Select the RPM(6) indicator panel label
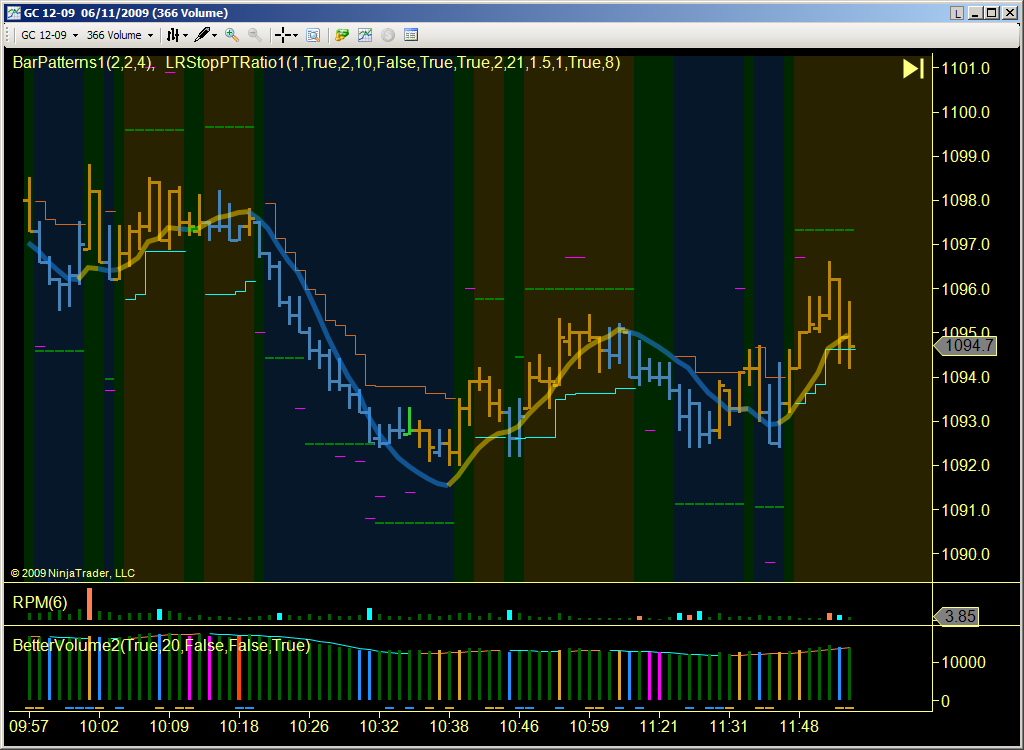 click(x=40, y=602)
